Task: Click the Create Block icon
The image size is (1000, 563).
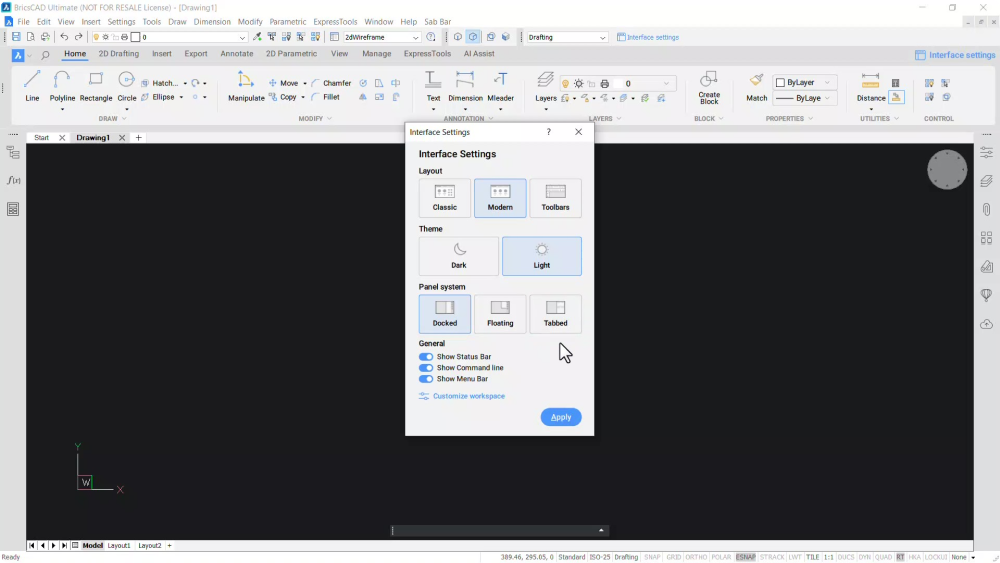Action: (x=709, y=87)
